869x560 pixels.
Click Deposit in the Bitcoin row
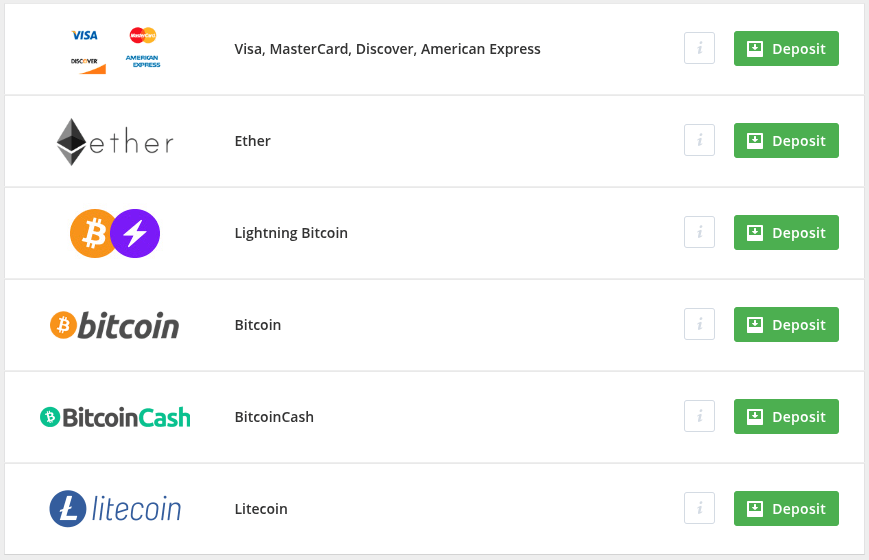[x=786, y=325]
